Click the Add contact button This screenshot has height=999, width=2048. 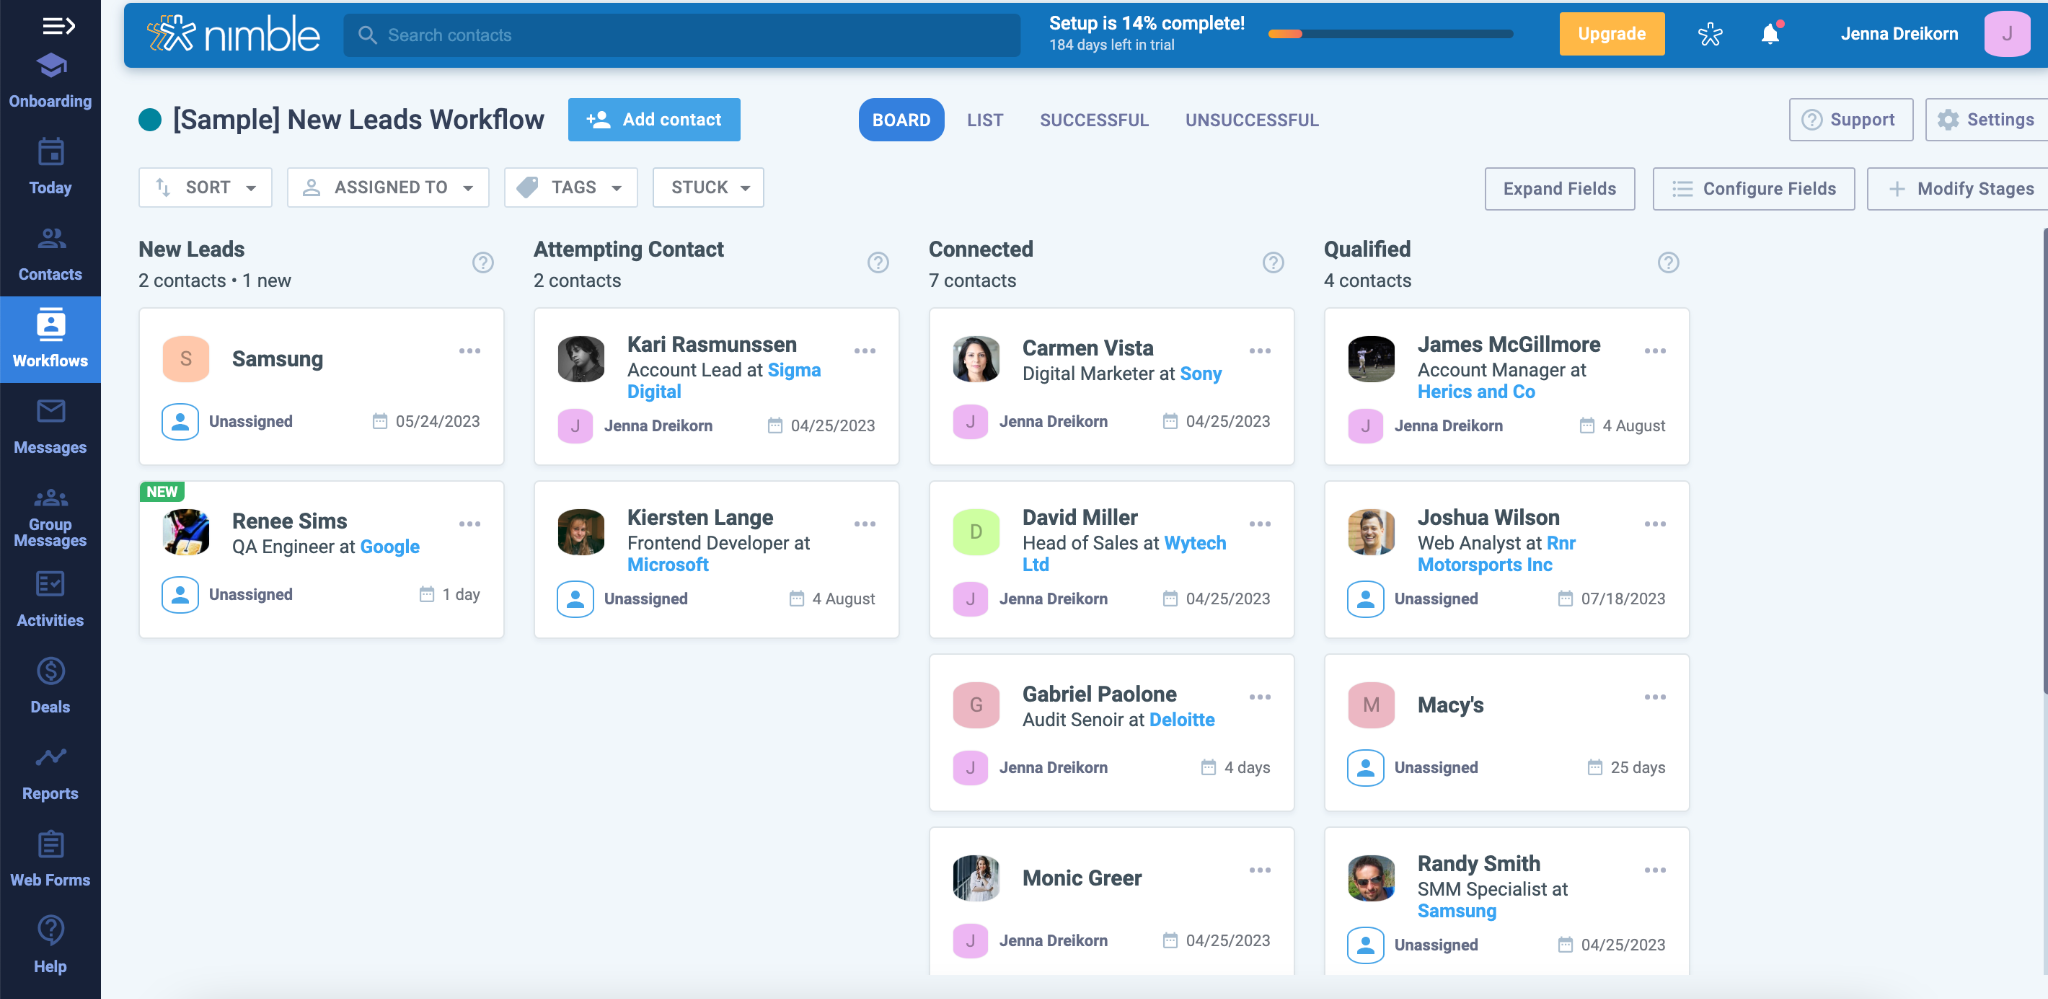(x=654, y=120)
